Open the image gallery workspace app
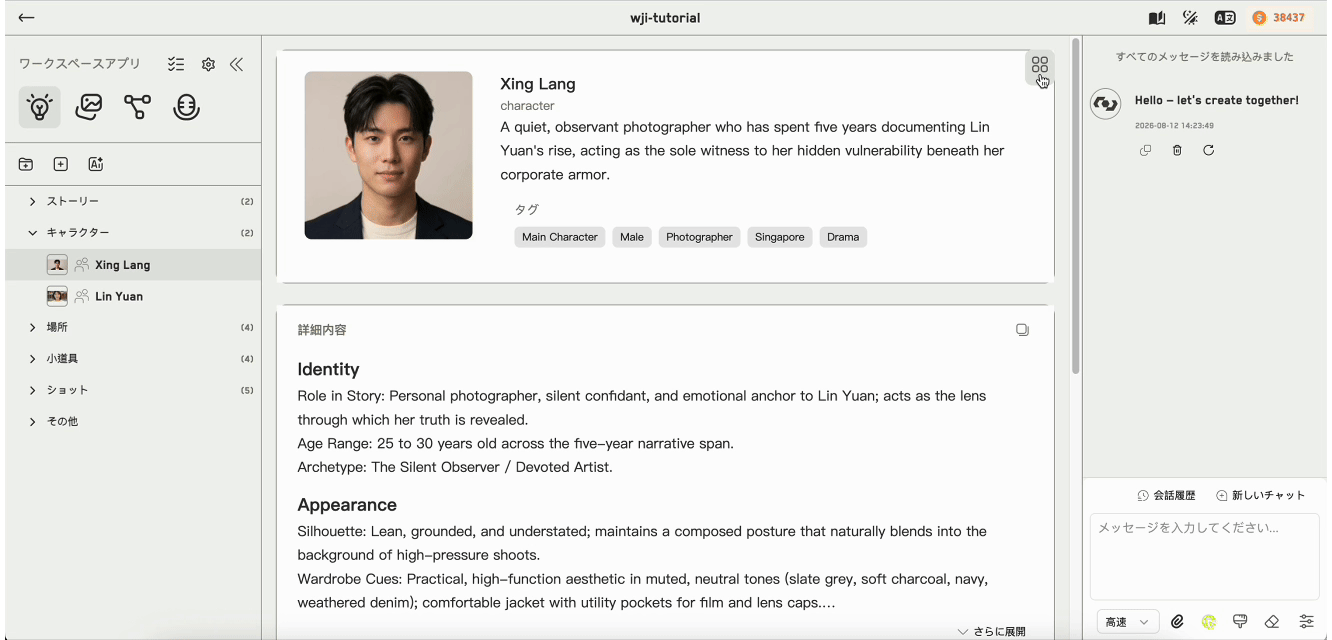1332x640 pixels. 89,107
